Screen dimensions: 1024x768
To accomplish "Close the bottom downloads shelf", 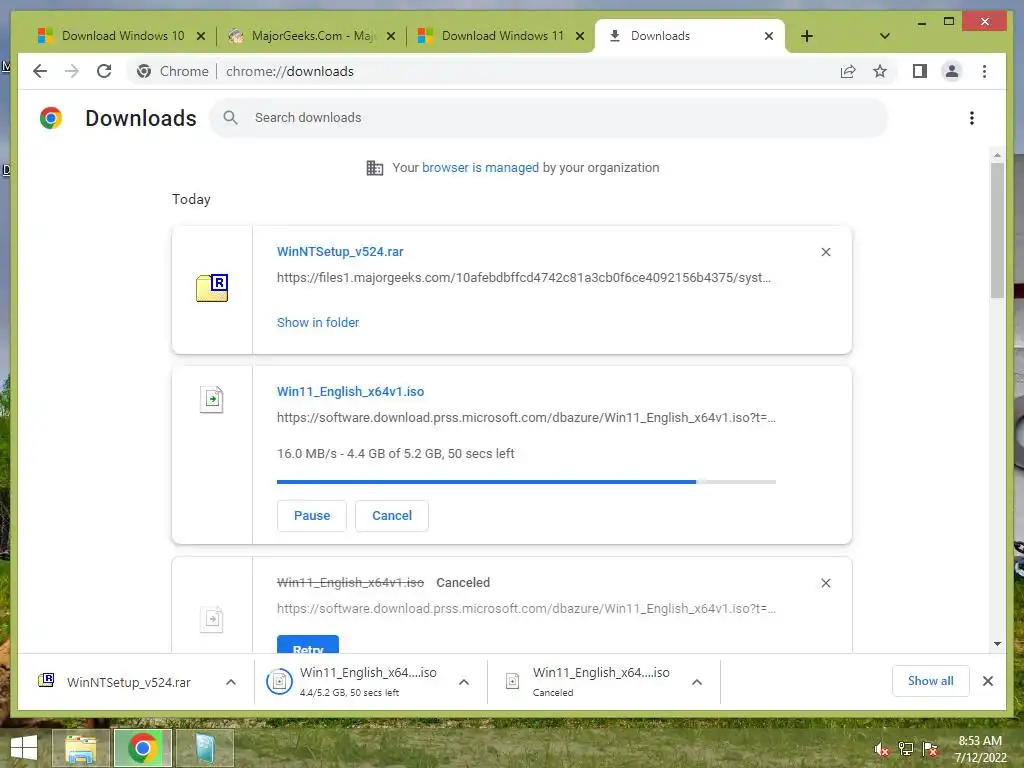I will pos(987,681).
